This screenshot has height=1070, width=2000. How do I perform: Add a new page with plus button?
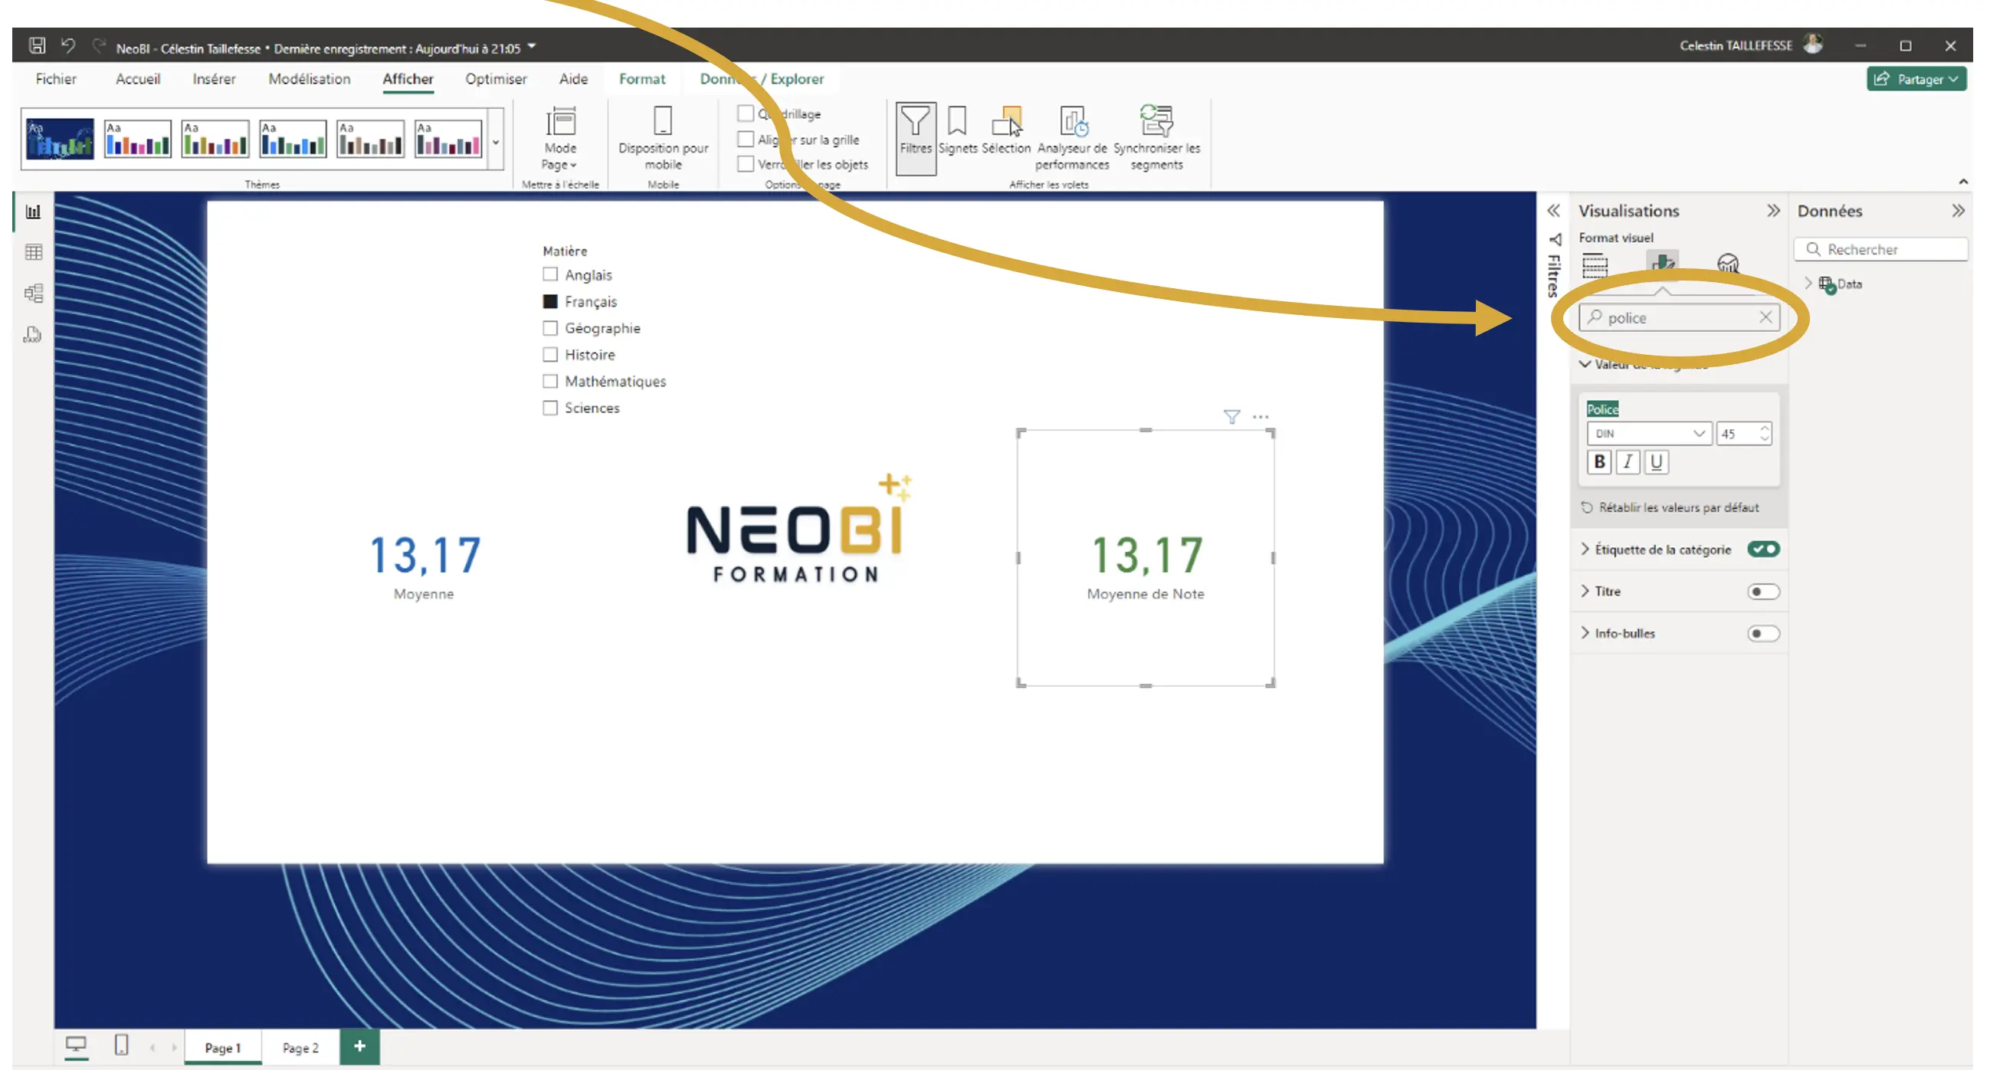pyautogui.click(x=360, y=1046)
